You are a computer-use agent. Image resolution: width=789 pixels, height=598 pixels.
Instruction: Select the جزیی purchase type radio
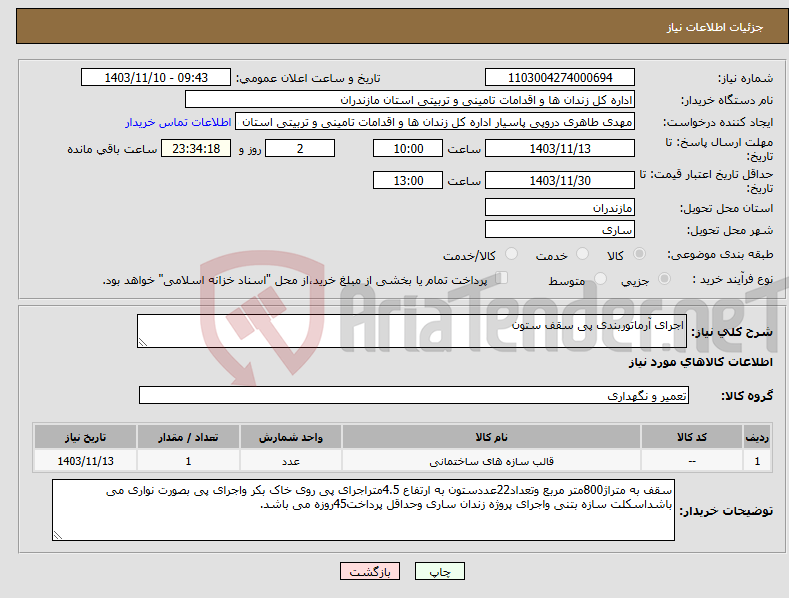coord(664,278)
